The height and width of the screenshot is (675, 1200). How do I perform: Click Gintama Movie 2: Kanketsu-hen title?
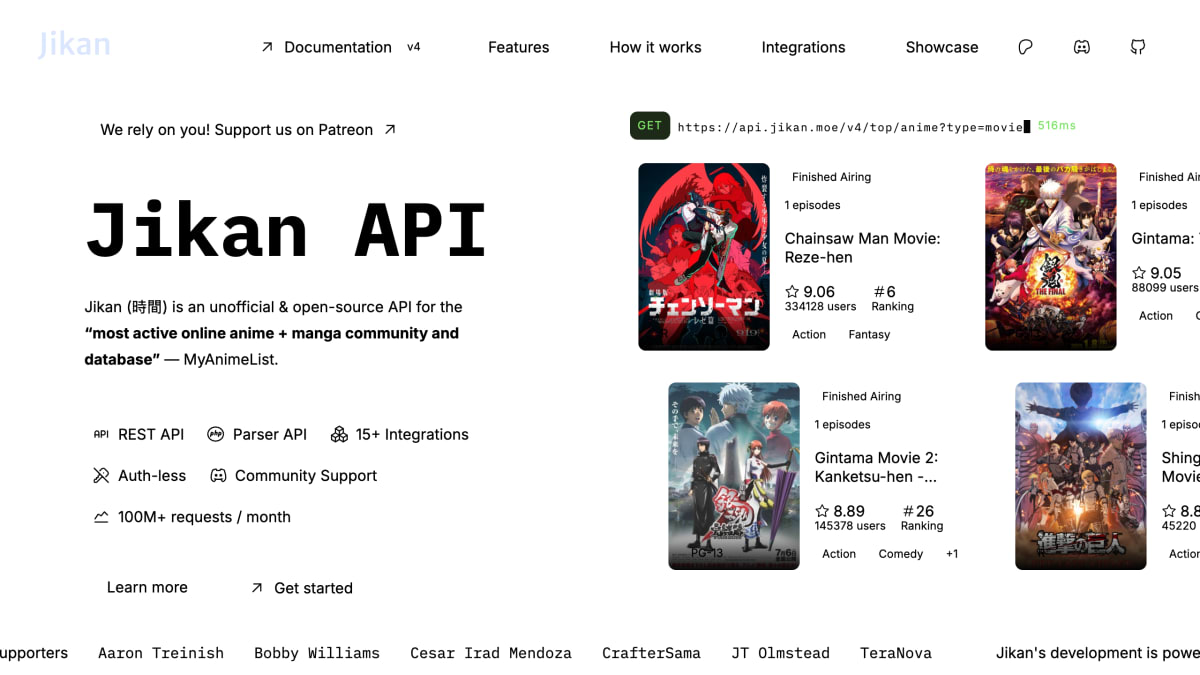(876, 467)
